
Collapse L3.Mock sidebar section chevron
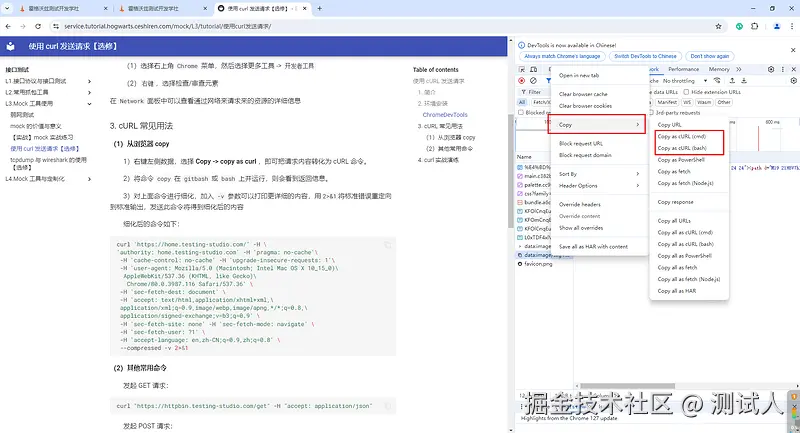[x=89, y=104]
